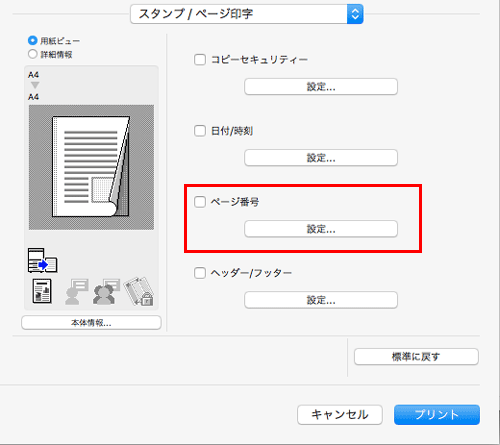Screen dimensions: 500x445
Task: Click the down arrow between A4 sizes
Action: (x=35, y=85)
